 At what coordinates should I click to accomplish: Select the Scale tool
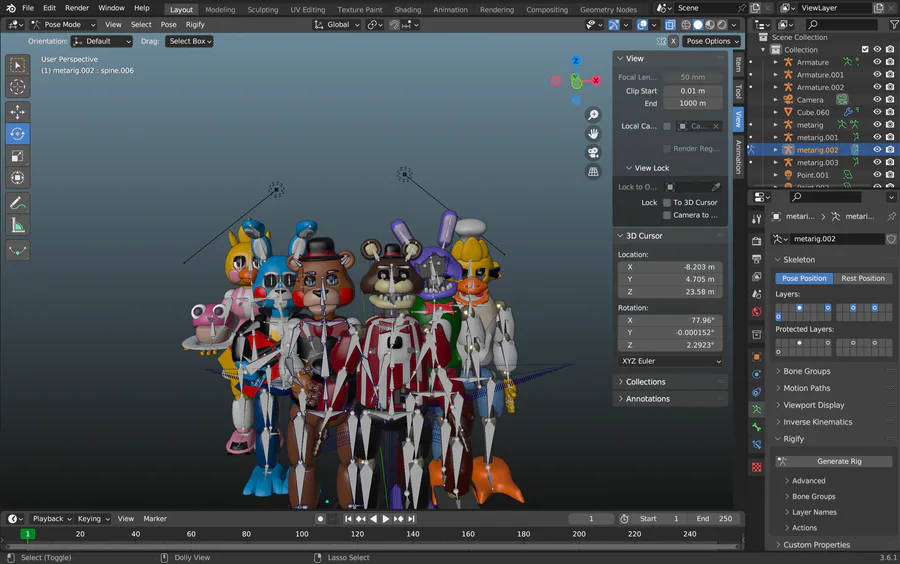[x=18, y=156]
